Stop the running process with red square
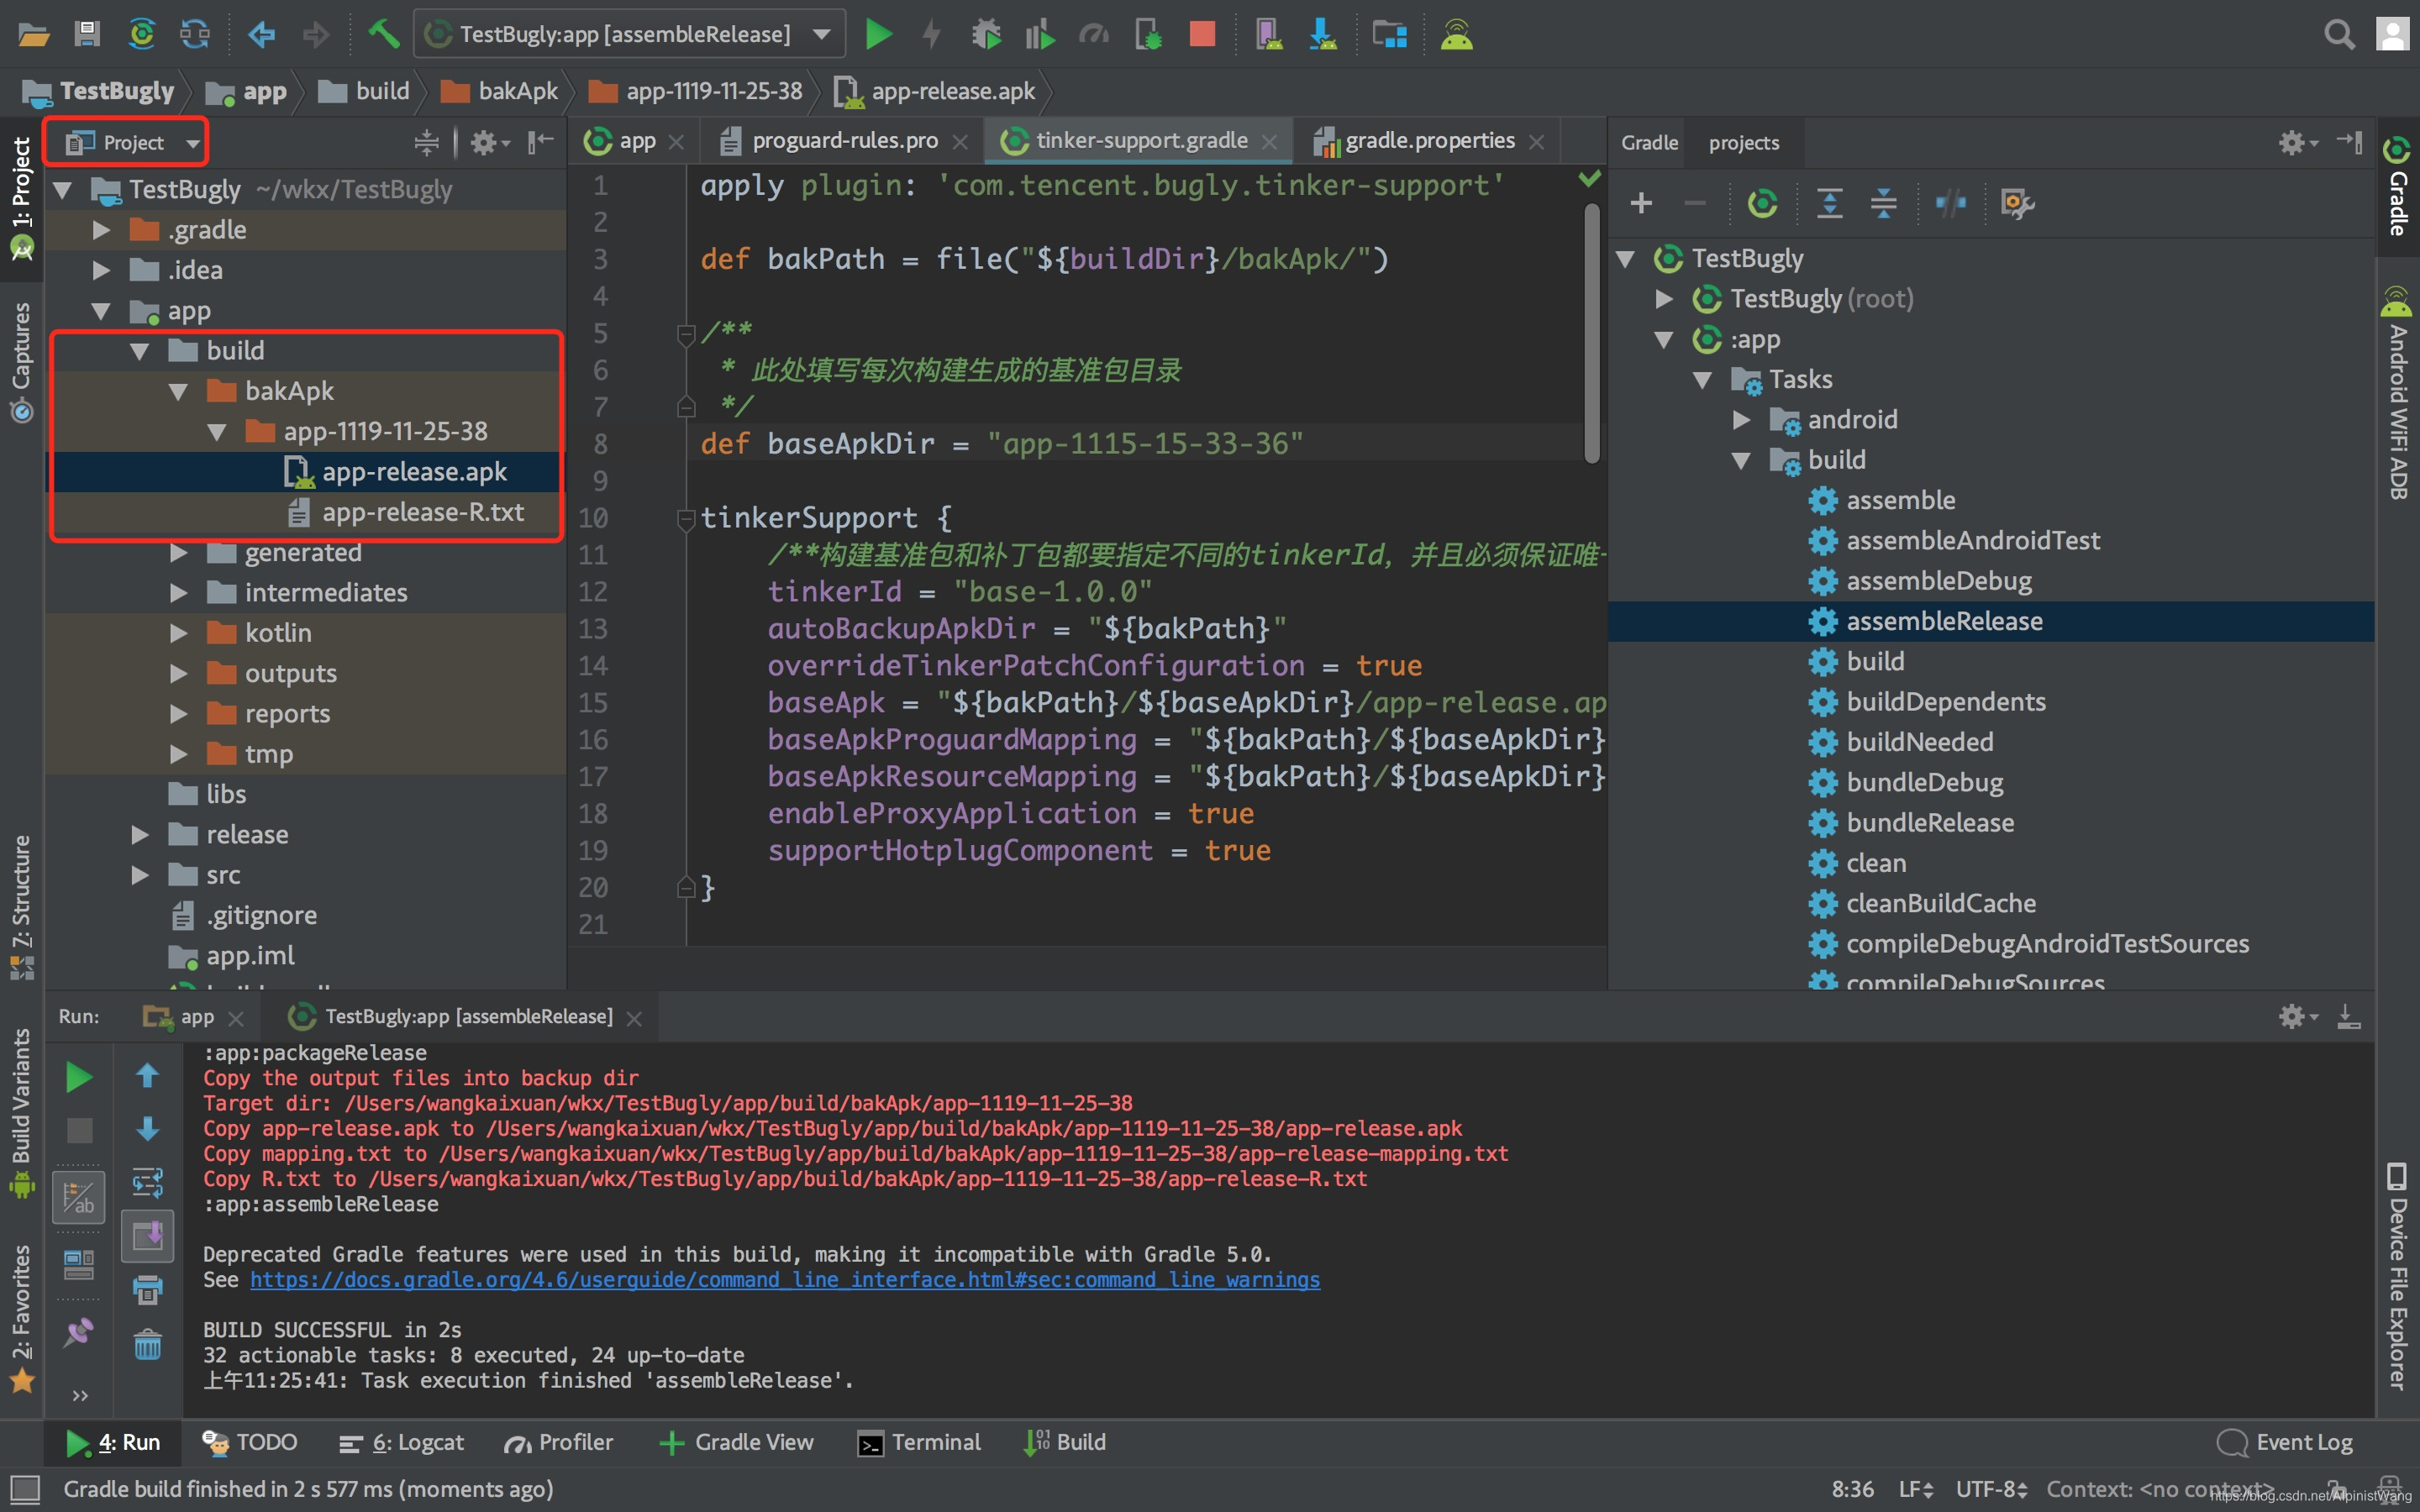 tap(1202, 35)
